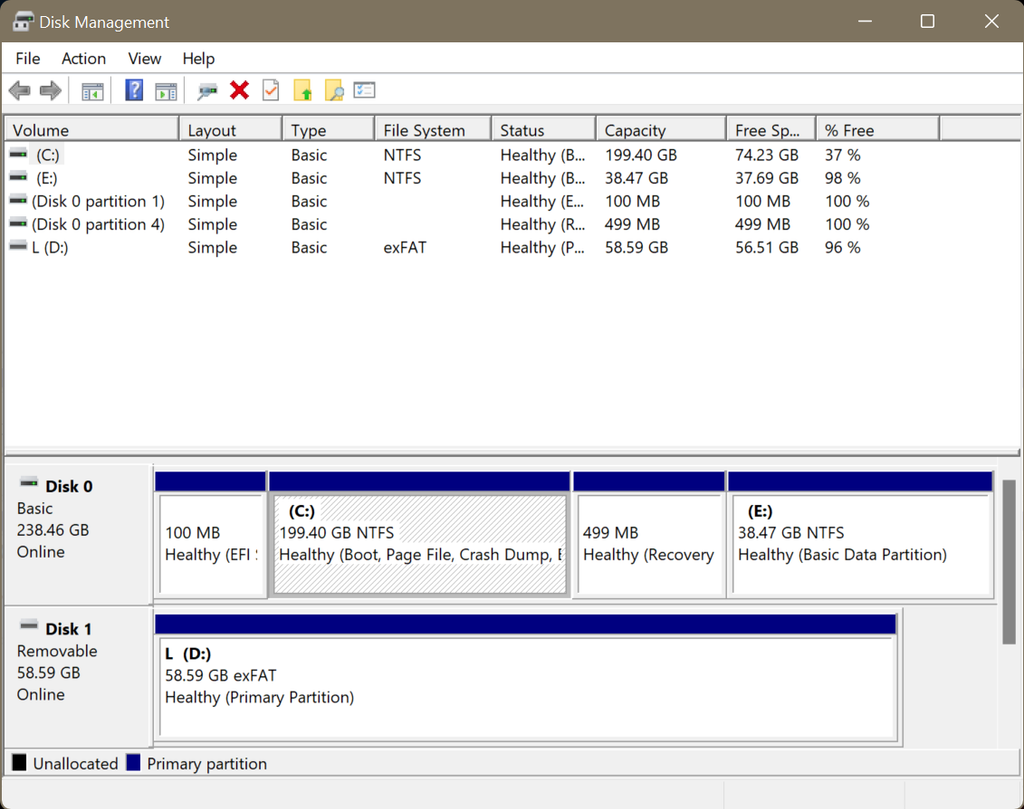Open the File menu
The height and width of the screenshot is (809, 1024).
[27, 59]
